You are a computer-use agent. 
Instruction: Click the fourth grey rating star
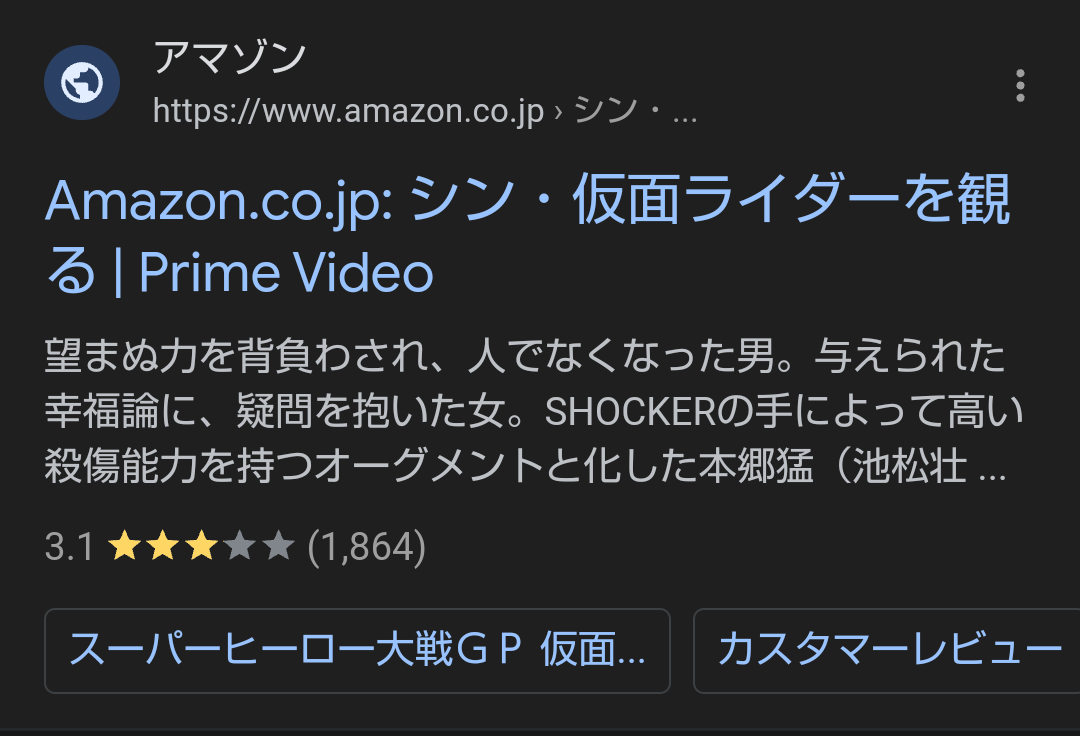point(240,546)
